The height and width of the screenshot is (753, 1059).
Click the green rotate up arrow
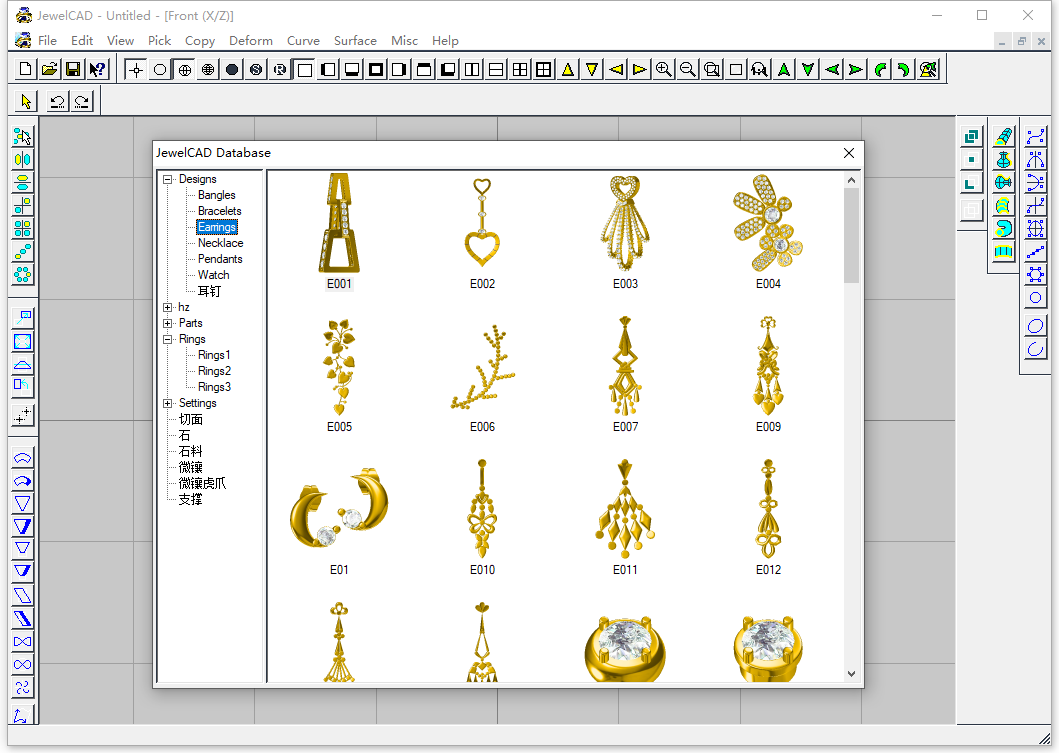pos(784,69)
